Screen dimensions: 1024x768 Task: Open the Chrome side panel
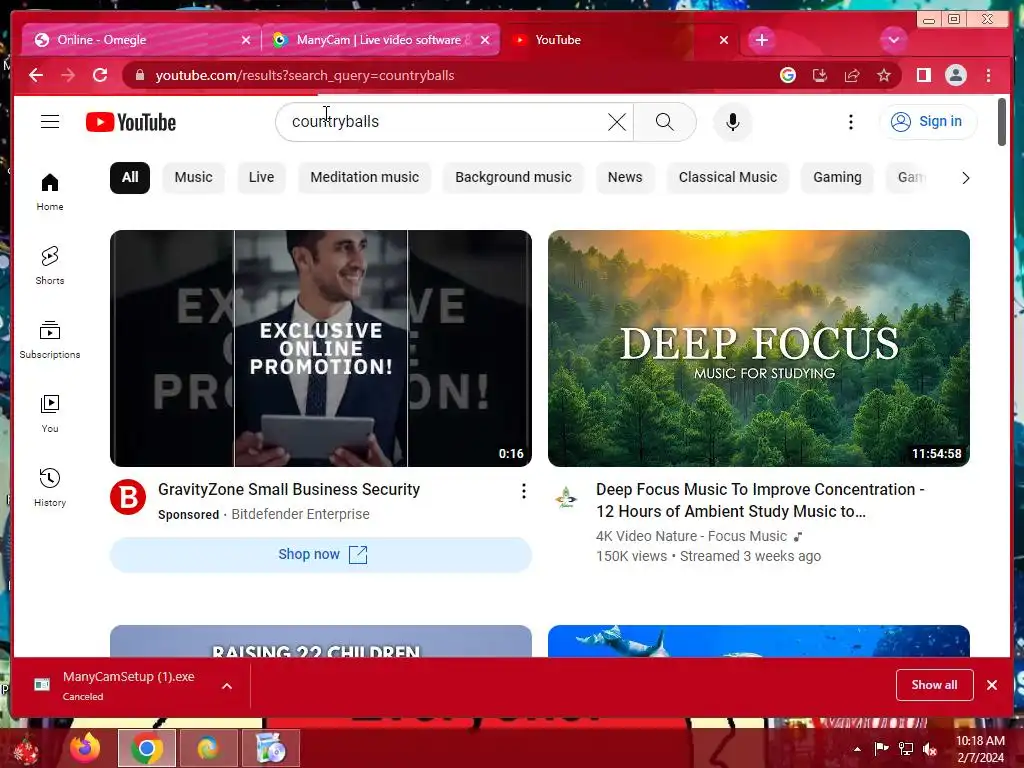(x=923, y=75)
